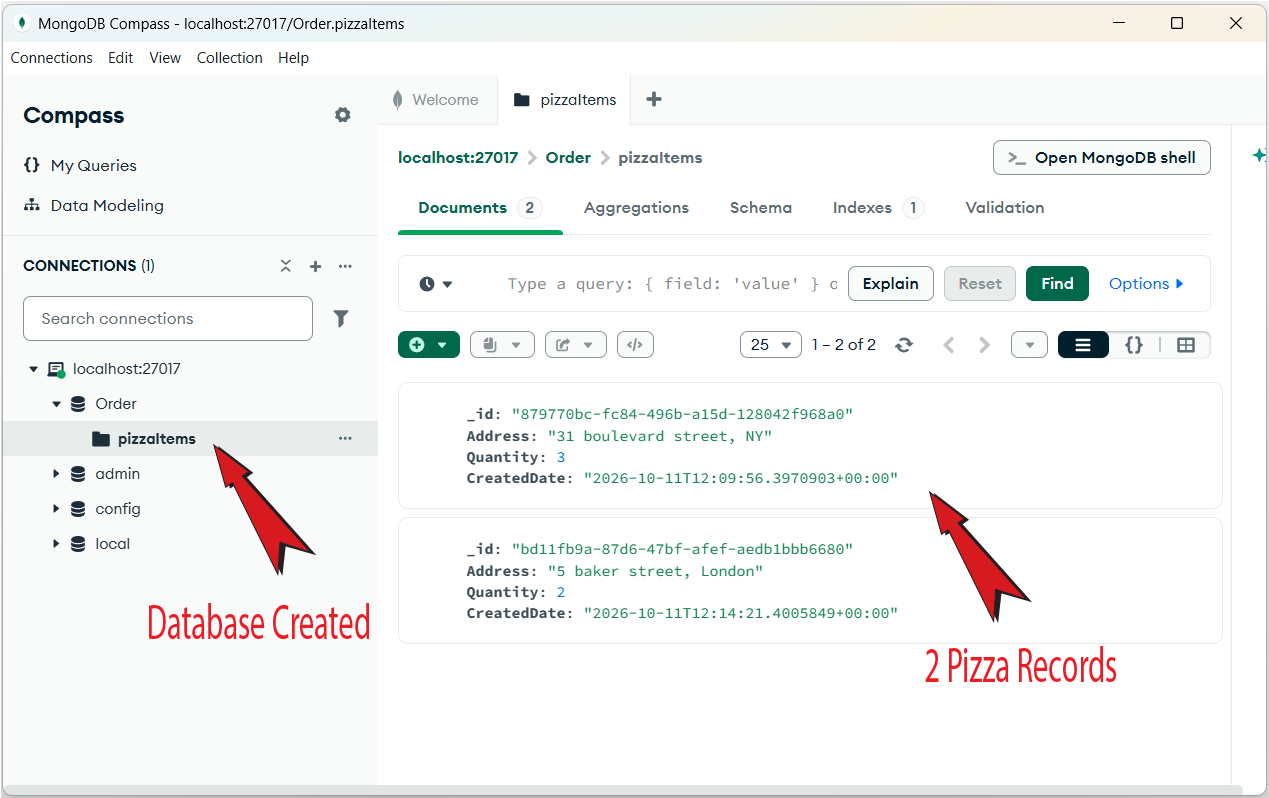Expand the config database

(x=56, y=509)
